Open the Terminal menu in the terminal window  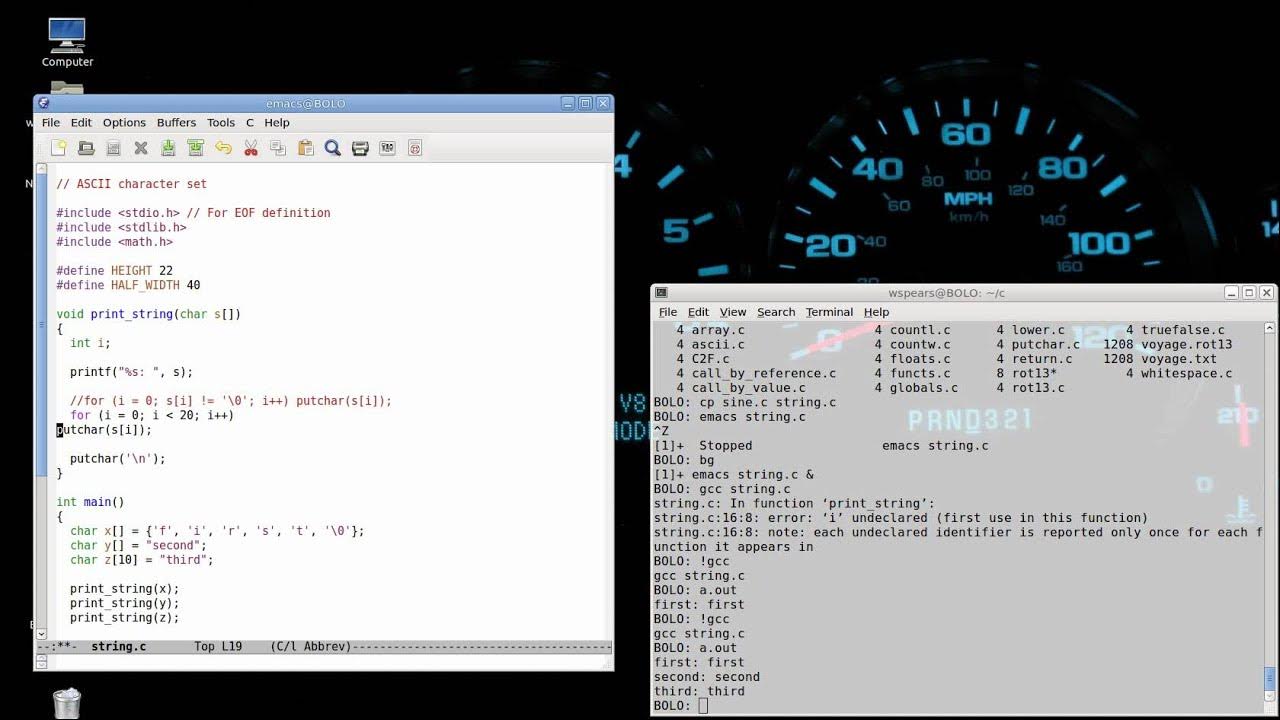[x=829, y=312]
